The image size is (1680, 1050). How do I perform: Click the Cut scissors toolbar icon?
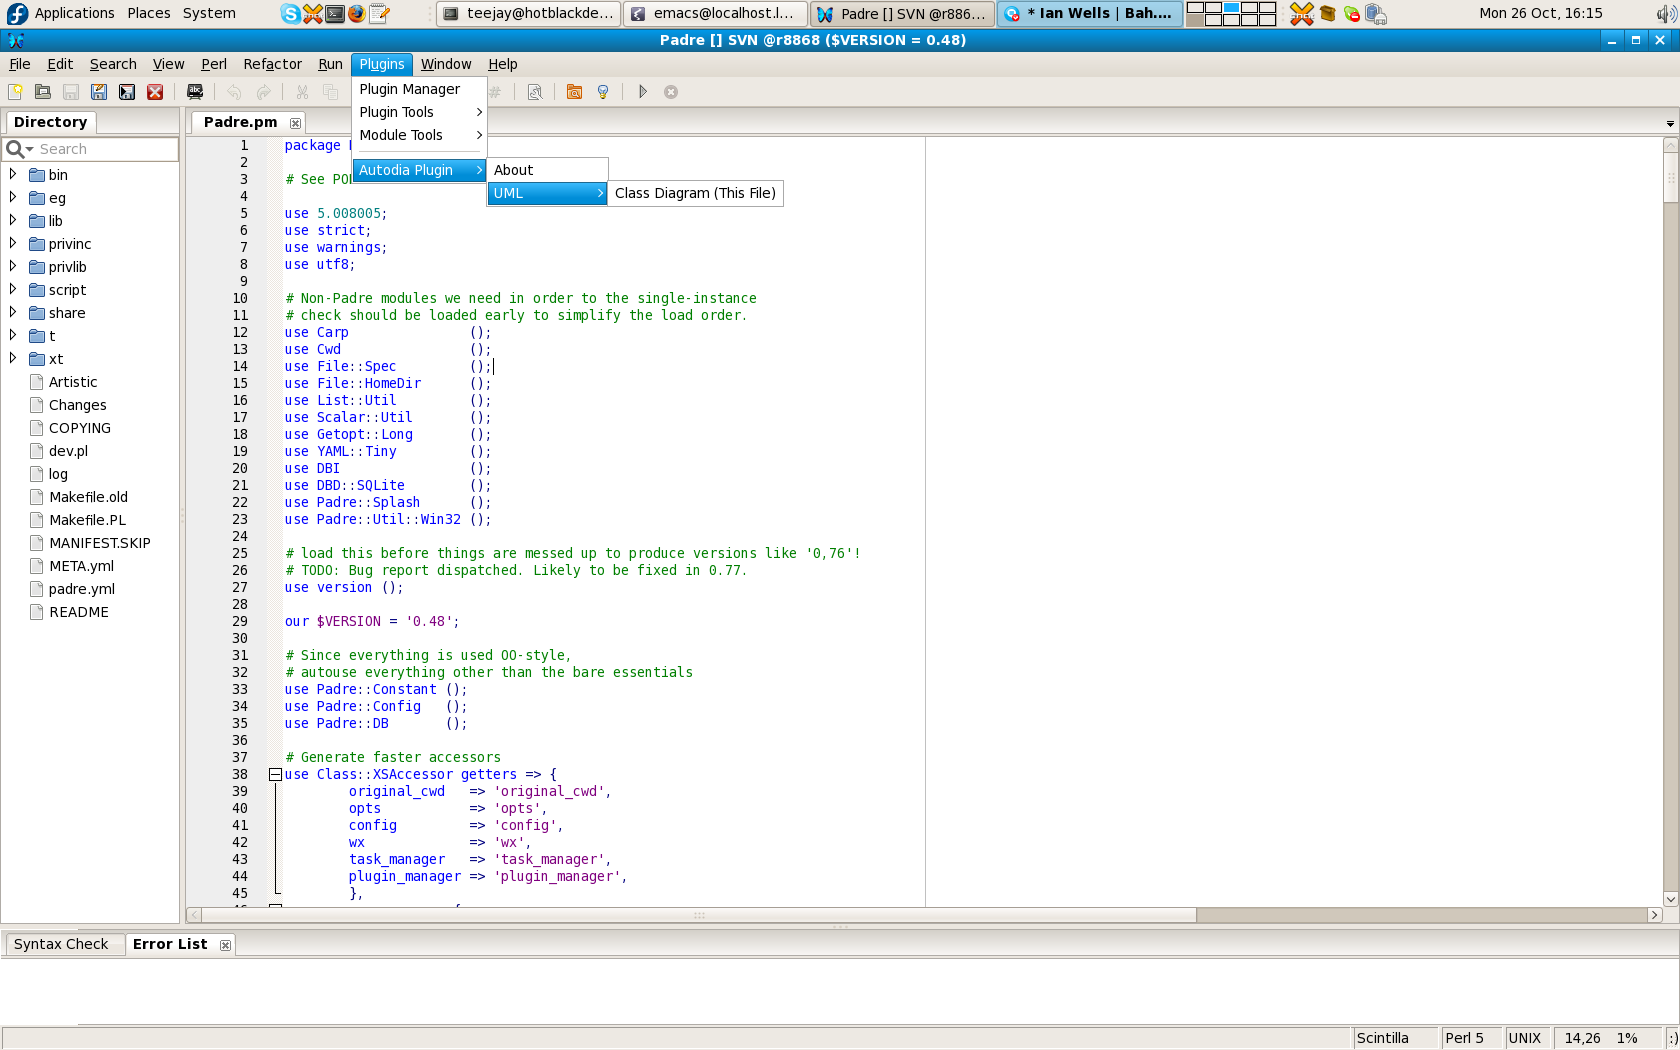pos(302,92)
